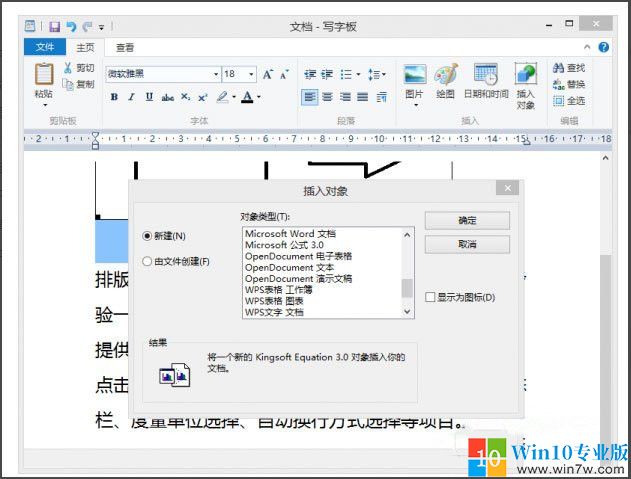Click the 日期和时间 calendar icon
This screenshot has width=631, height=479.
pos(486,75)
